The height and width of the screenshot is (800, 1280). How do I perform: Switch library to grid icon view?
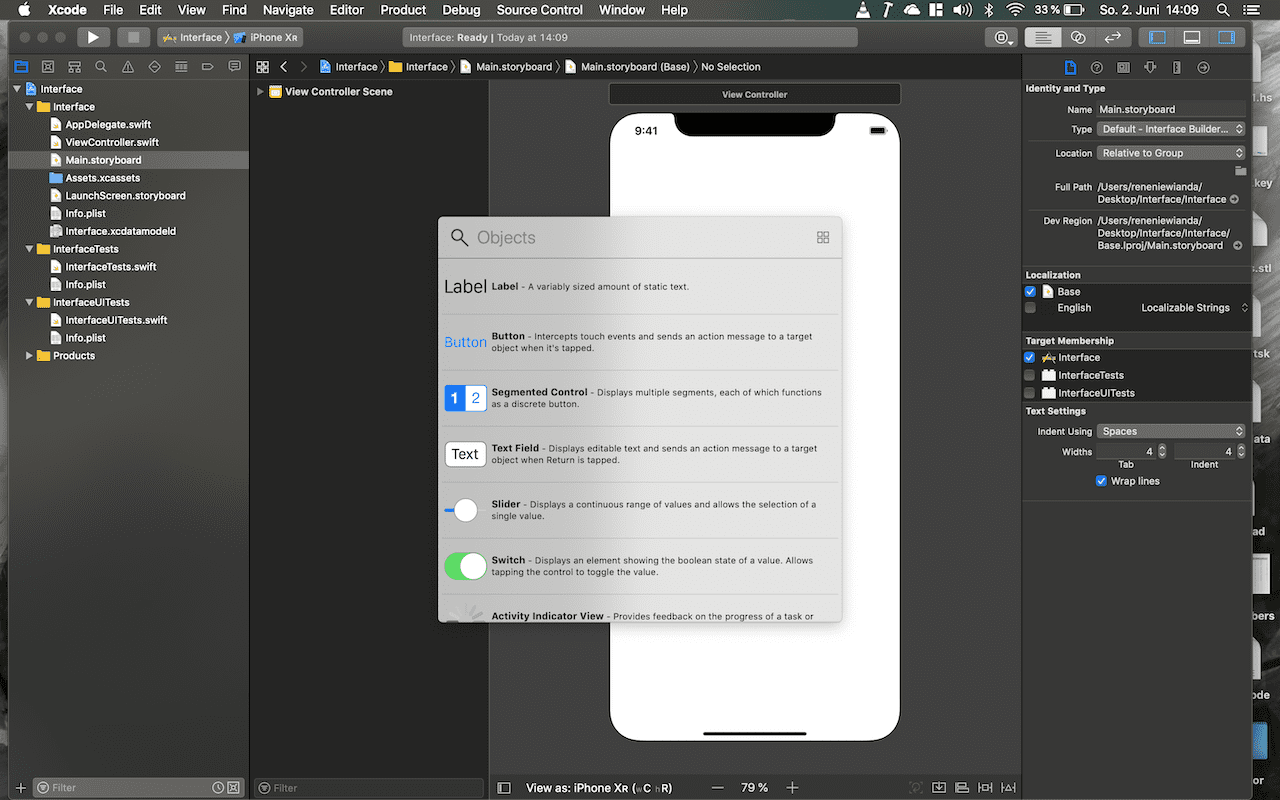pos(823,237)
